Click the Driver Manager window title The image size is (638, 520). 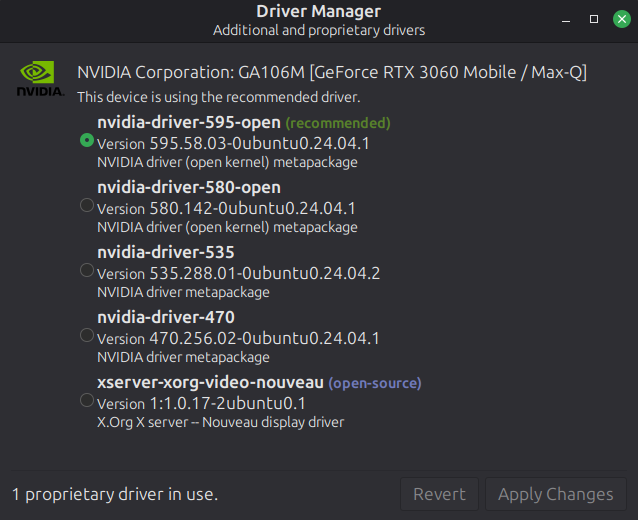[319, 11]
